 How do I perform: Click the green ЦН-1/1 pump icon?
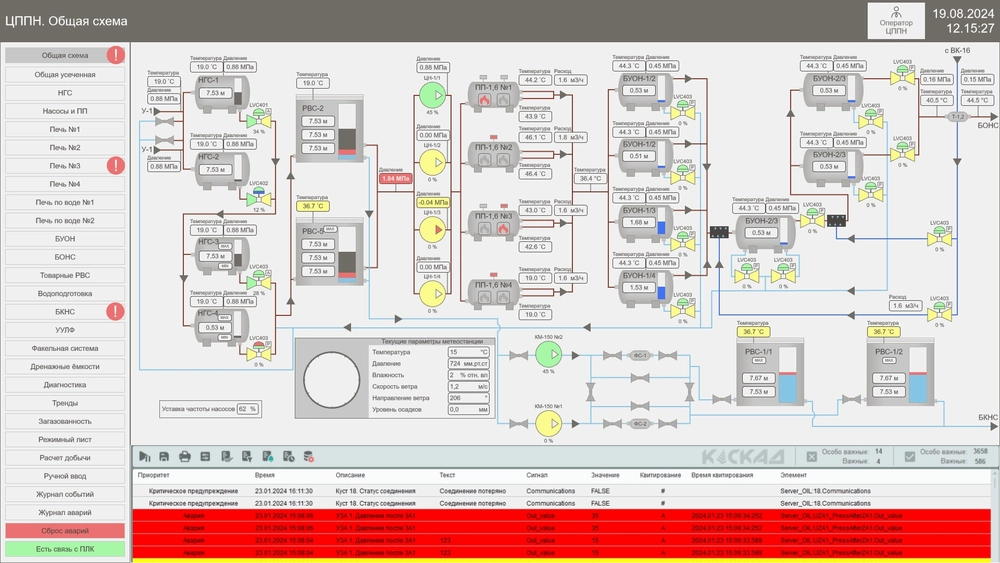(x=433, y=93)
